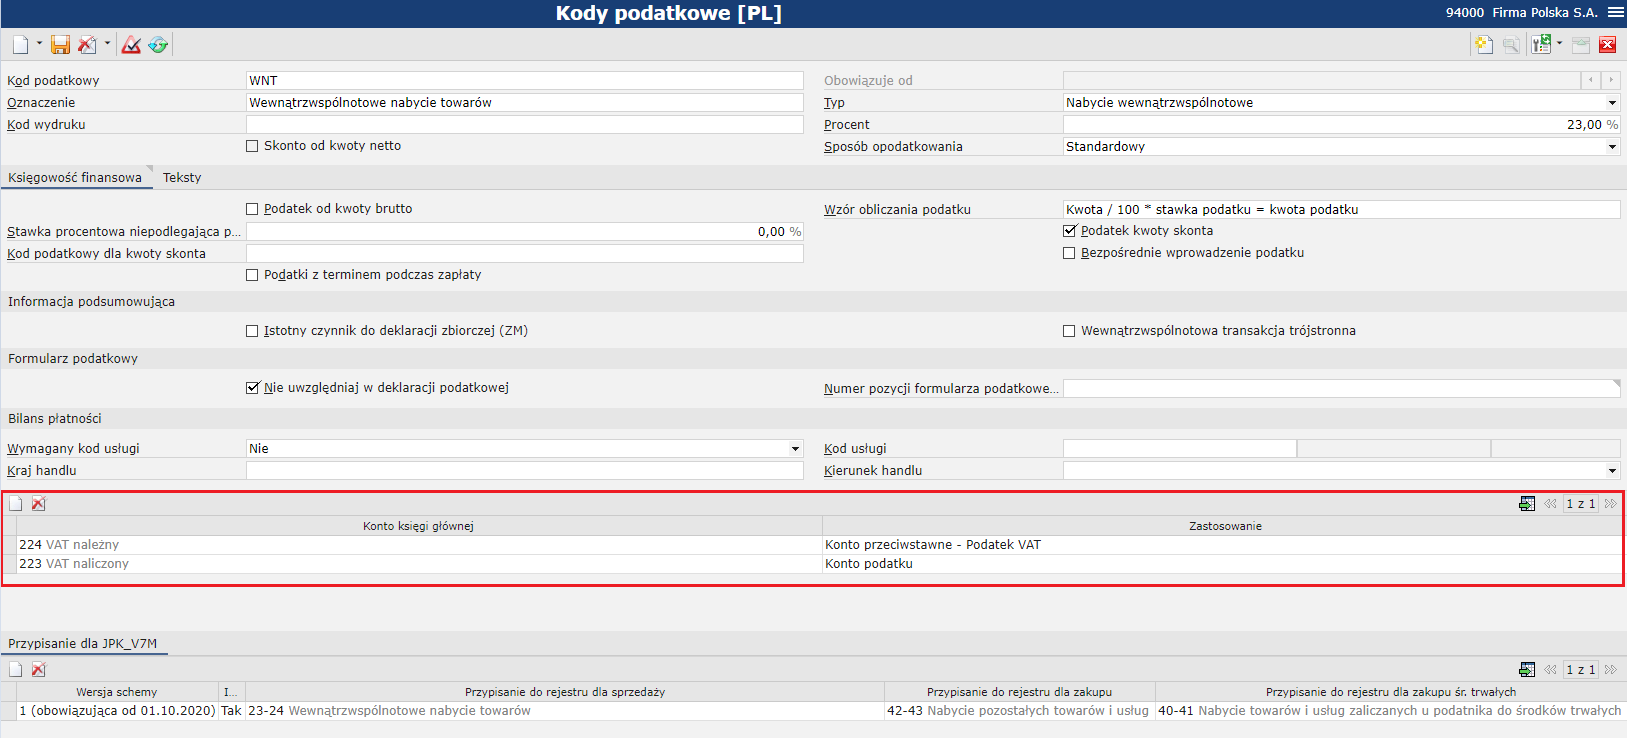The image size is (1627, 738).
Task: Step Obowiązuje od to the next date
Action: [x=1611, y=80]
